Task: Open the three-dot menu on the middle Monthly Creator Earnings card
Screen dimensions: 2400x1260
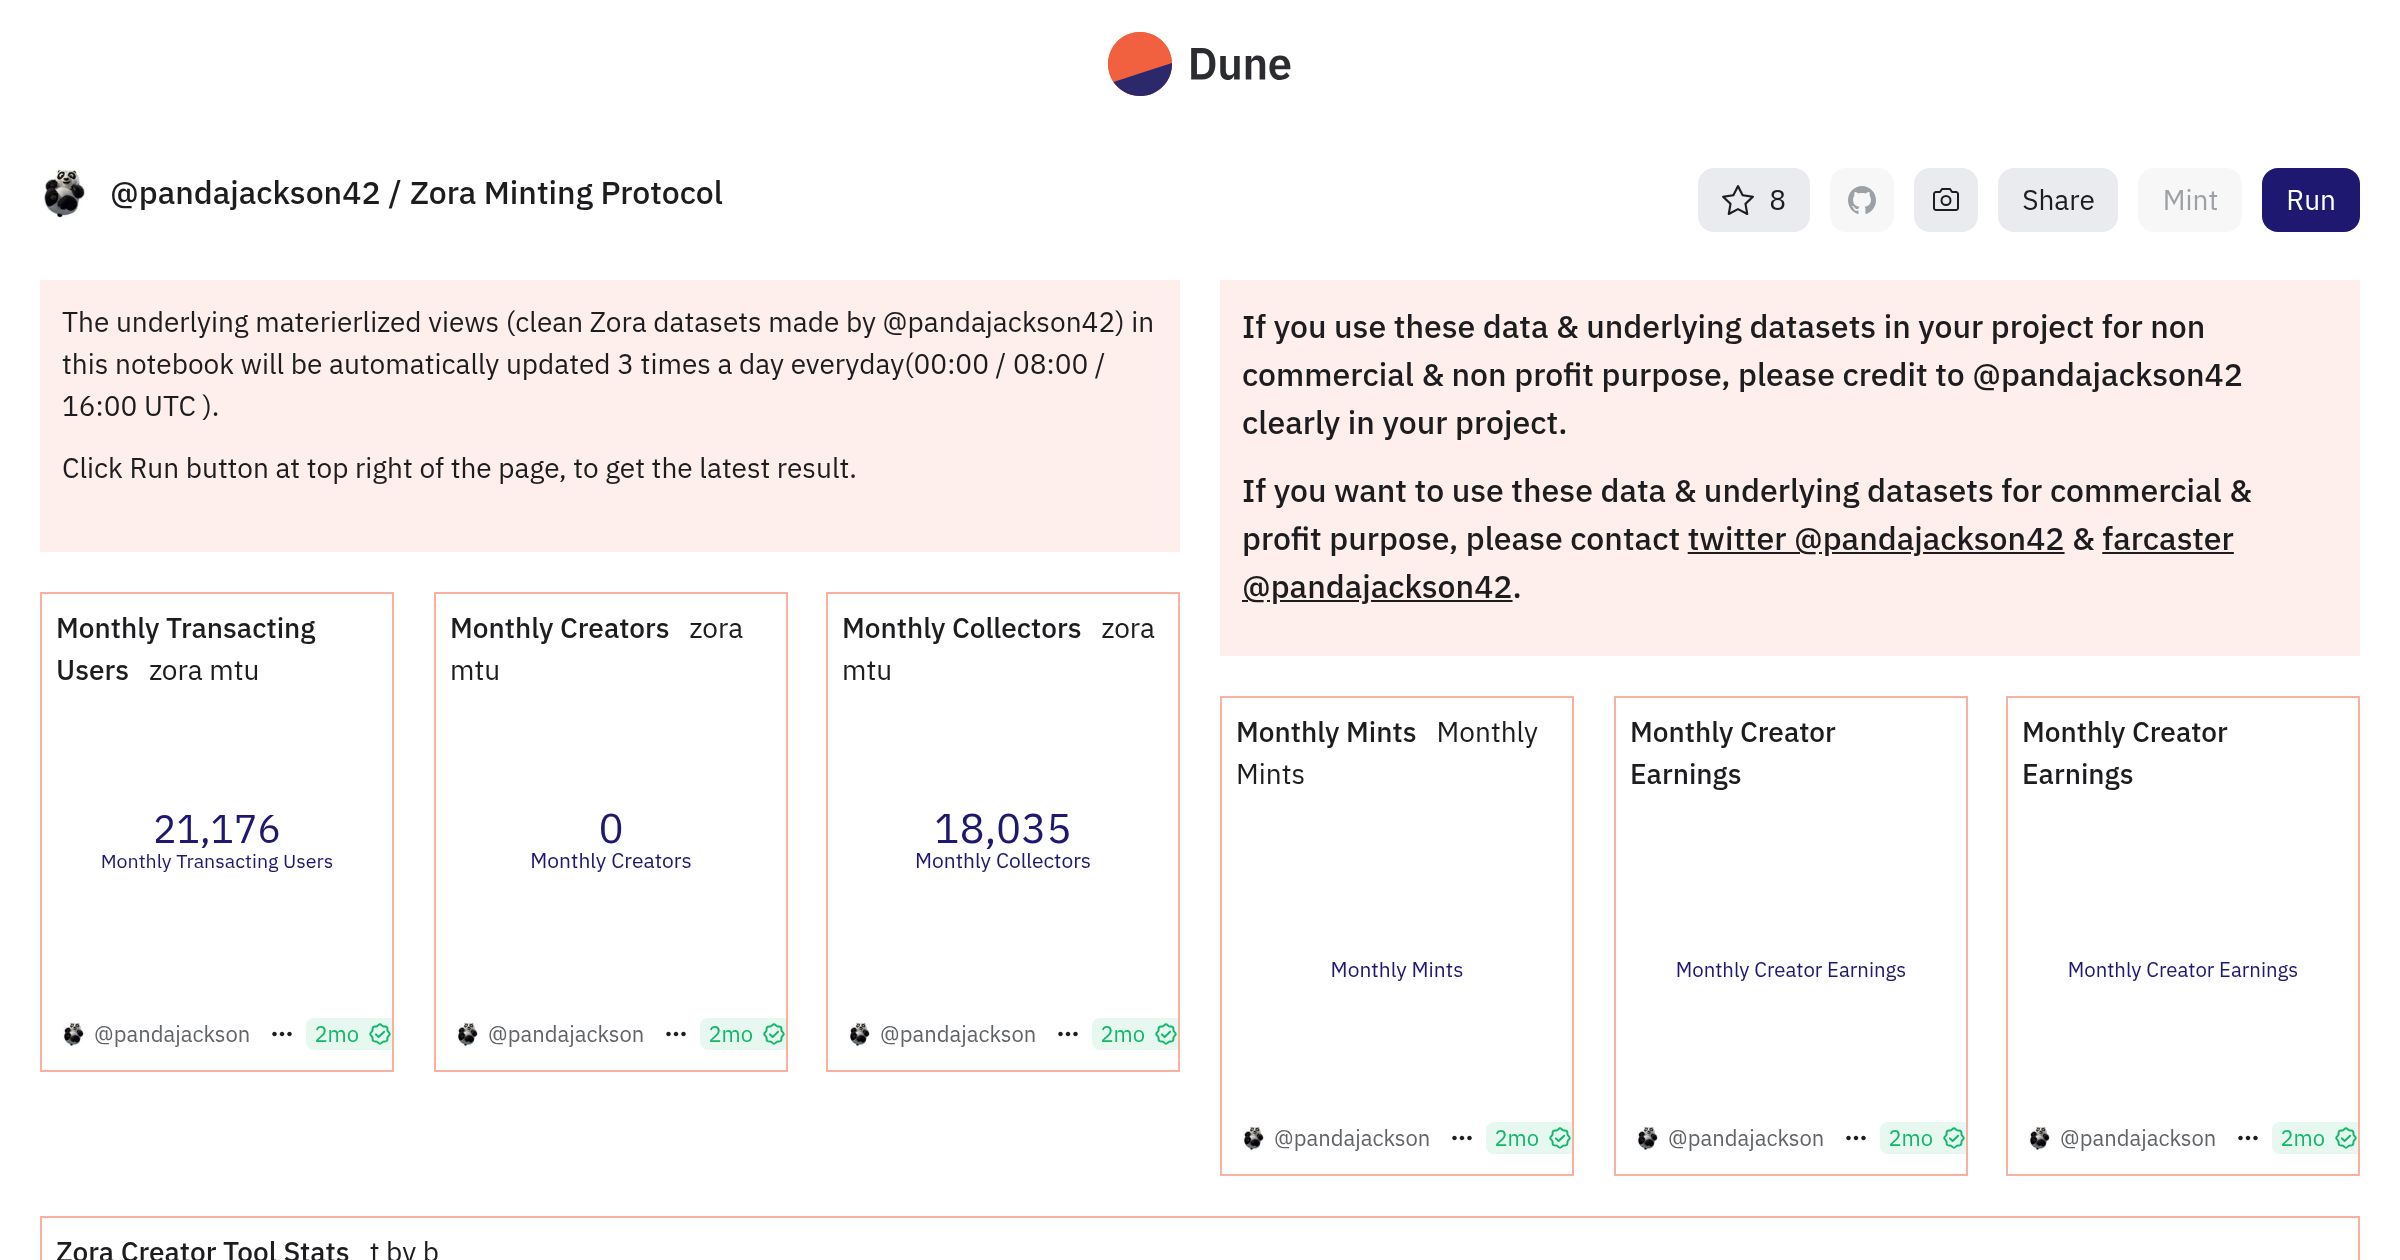Action: 1856,1138
